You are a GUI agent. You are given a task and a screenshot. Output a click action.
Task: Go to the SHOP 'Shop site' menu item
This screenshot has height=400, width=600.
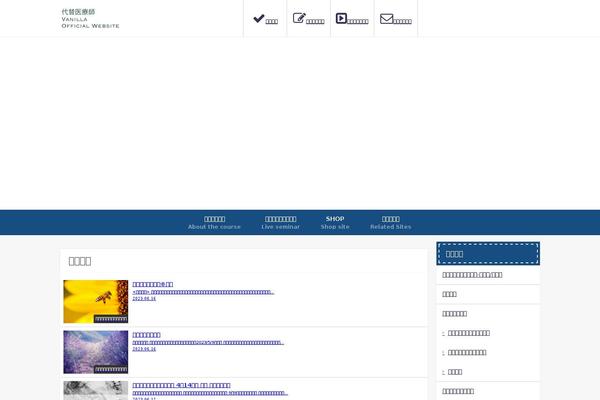335,222
